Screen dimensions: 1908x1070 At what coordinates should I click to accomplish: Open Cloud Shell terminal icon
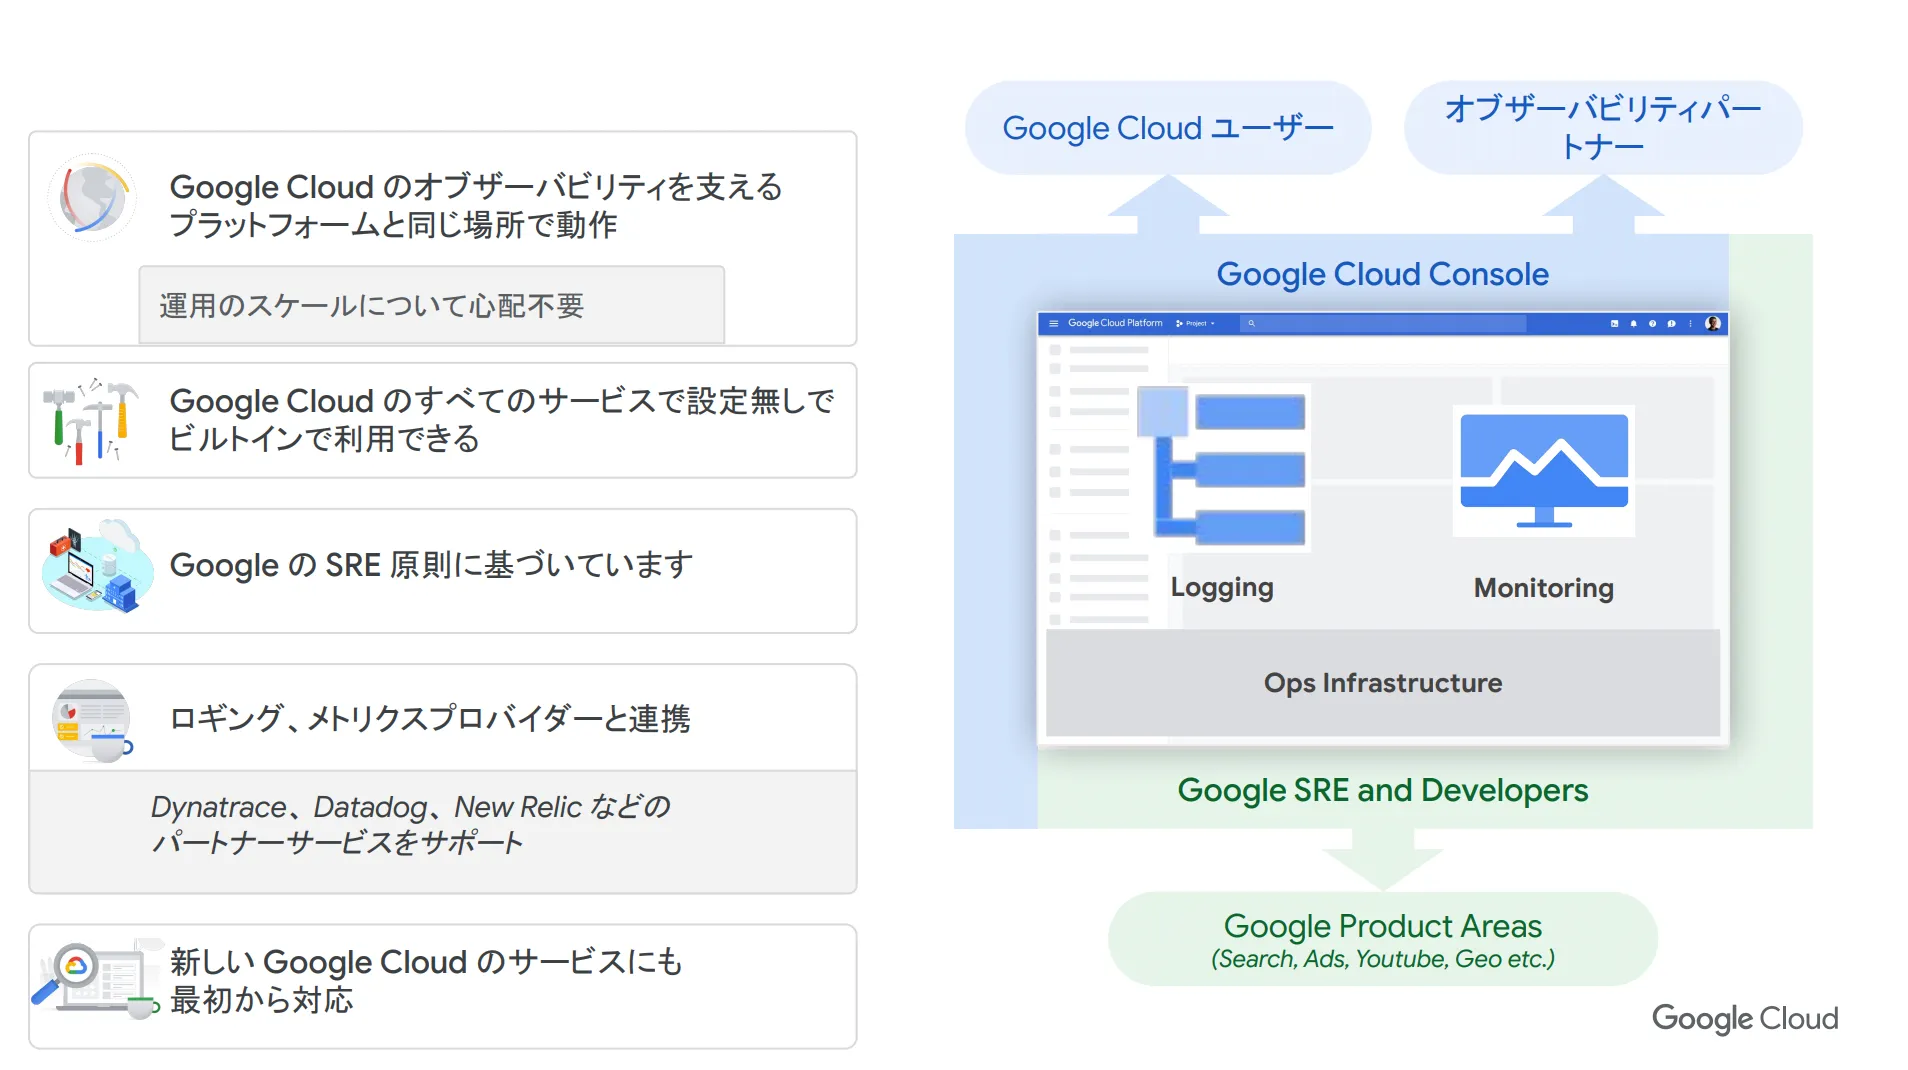click(1614, 323)
